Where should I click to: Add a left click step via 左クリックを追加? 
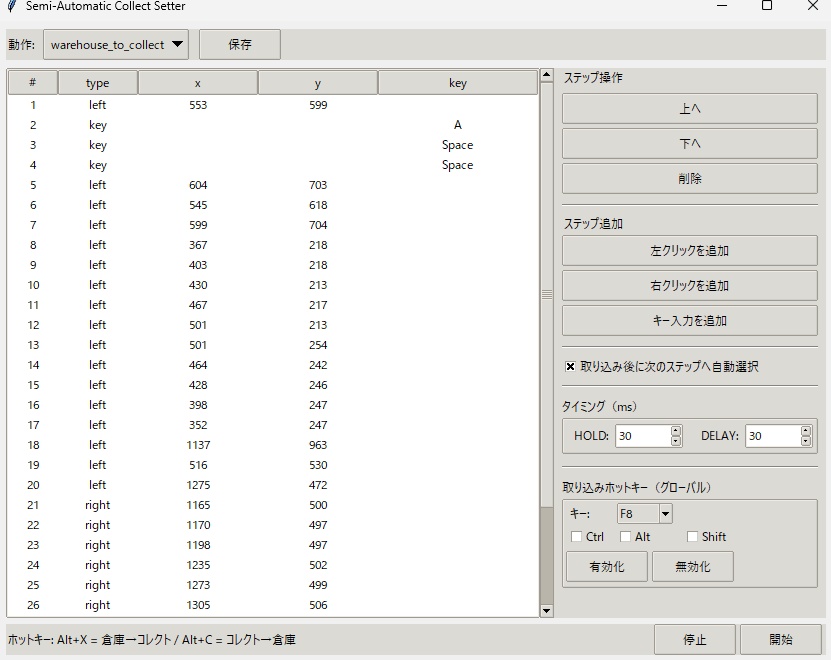694,250
